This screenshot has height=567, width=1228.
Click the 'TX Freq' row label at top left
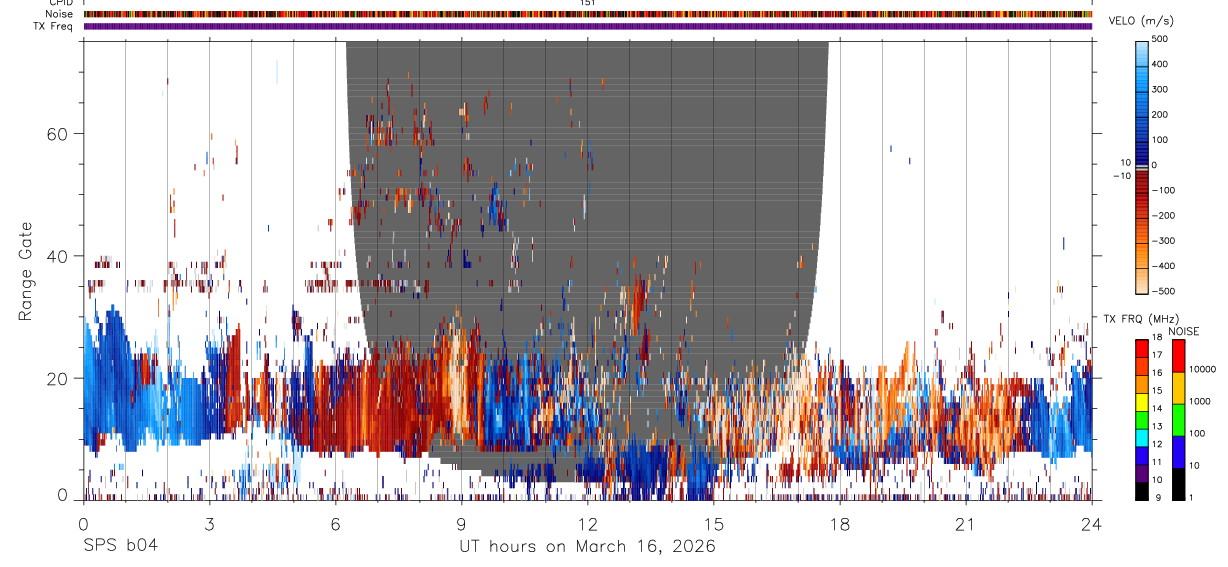54,26
